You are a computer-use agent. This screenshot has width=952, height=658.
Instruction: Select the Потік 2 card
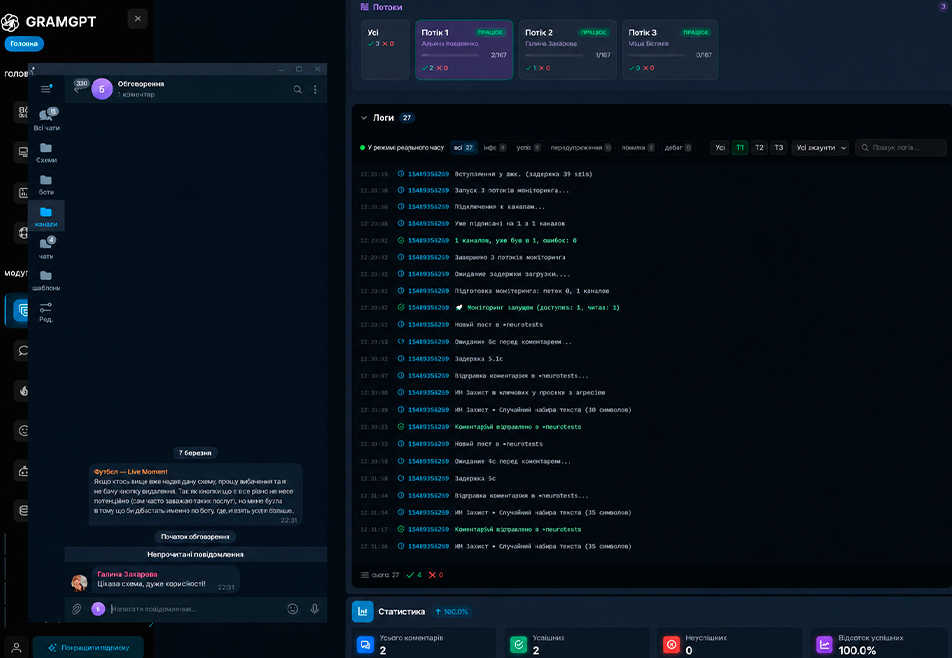pyautogui.click(x=568, y=50)
